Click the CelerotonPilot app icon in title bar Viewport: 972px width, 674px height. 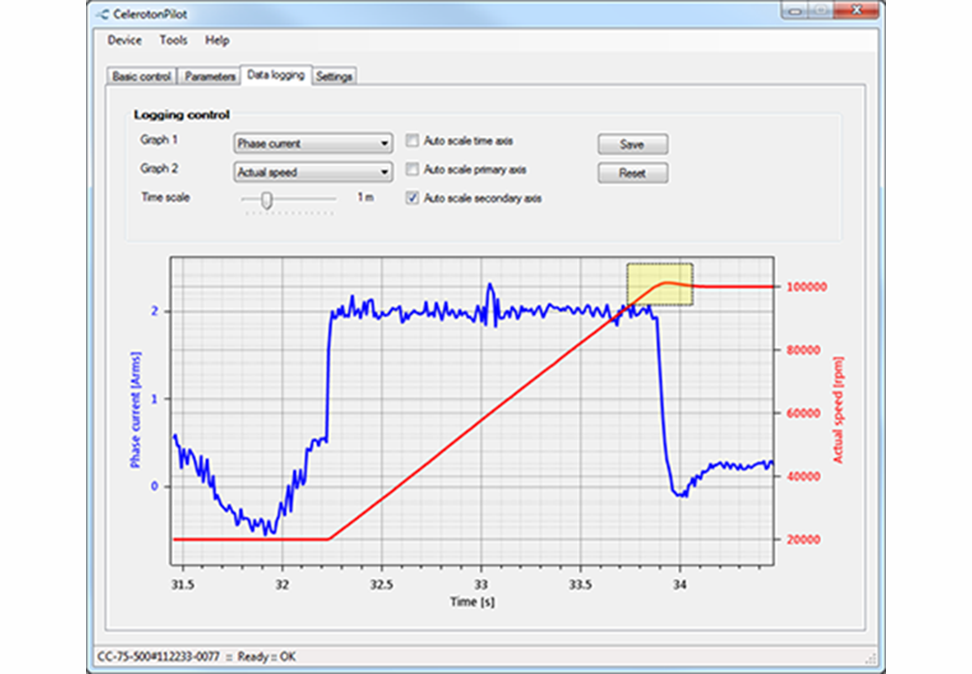[107, 14]
